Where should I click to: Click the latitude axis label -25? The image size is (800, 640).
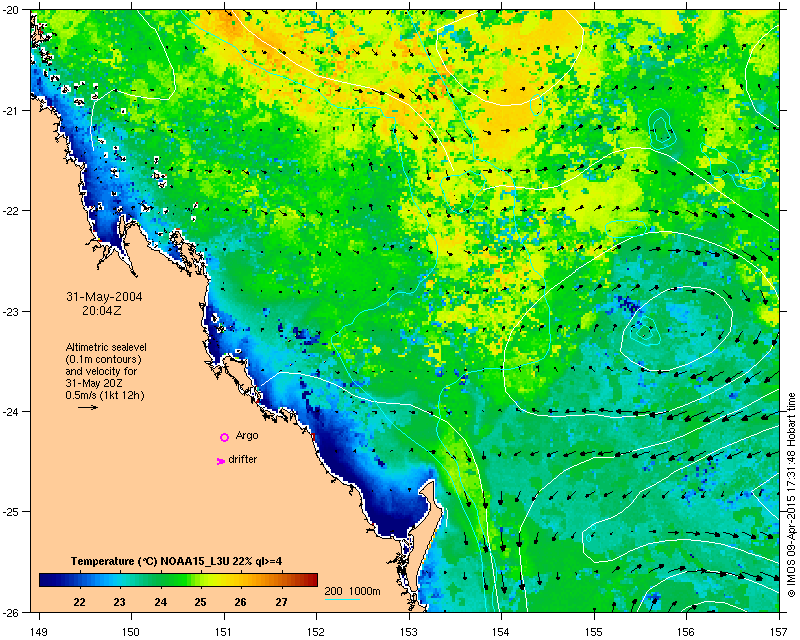(10, 512)
